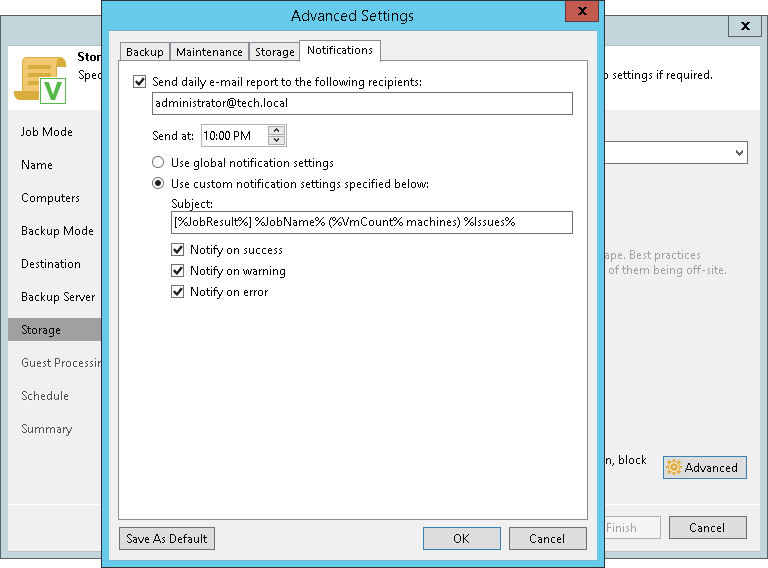The image size is (768, 568).
Task: Go to the Schedule wizard step
Action: [x=45, y=396]
